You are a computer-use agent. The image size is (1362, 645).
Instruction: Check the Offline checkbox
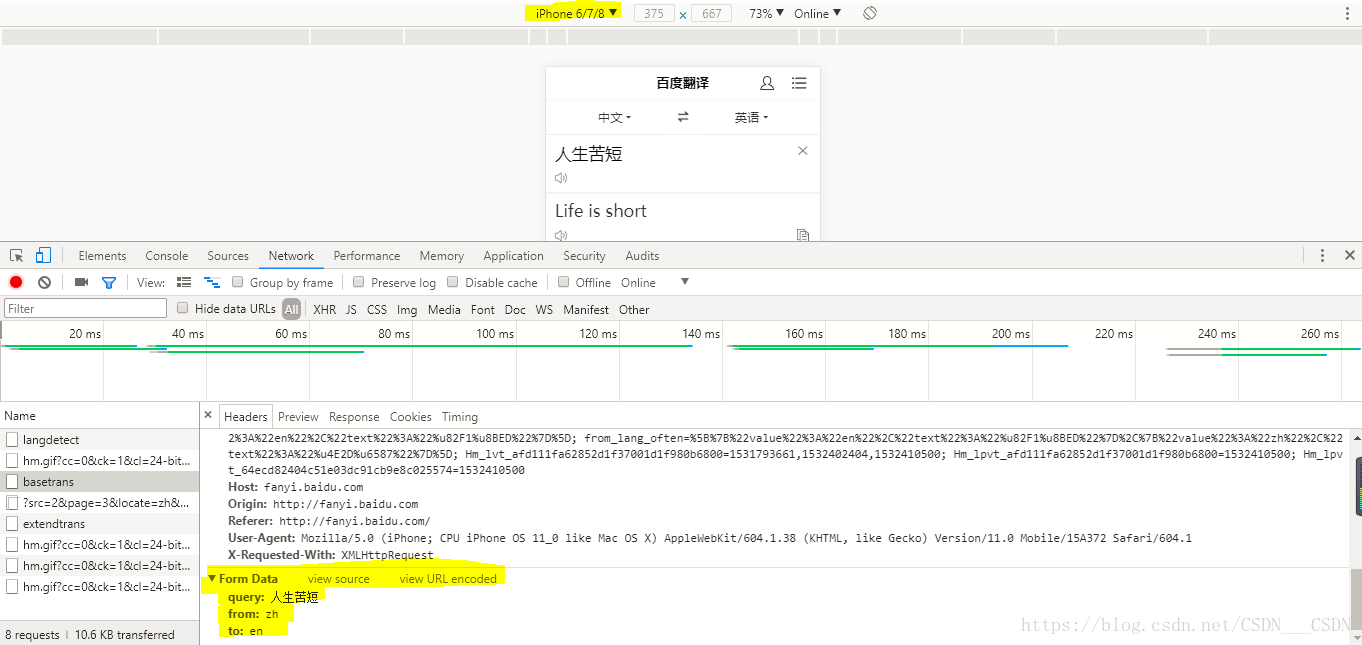(564, 282)
